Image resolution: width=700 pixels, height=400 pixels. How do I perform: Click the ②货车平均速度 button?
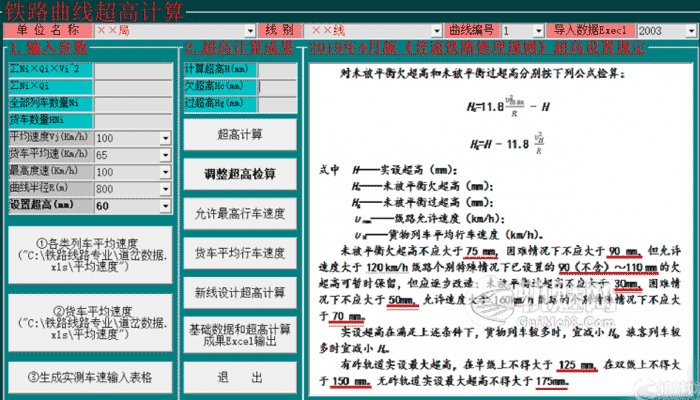90,323
